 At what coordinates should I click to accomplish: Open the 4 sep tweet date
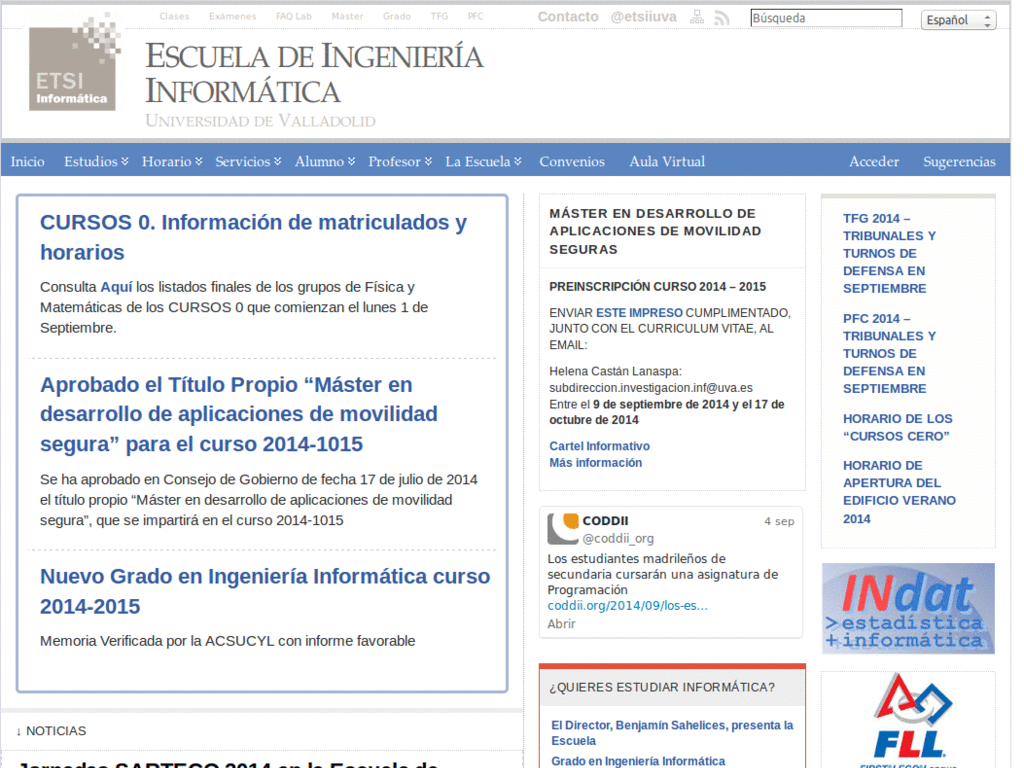pyautogui.click(x=779, y=521)
